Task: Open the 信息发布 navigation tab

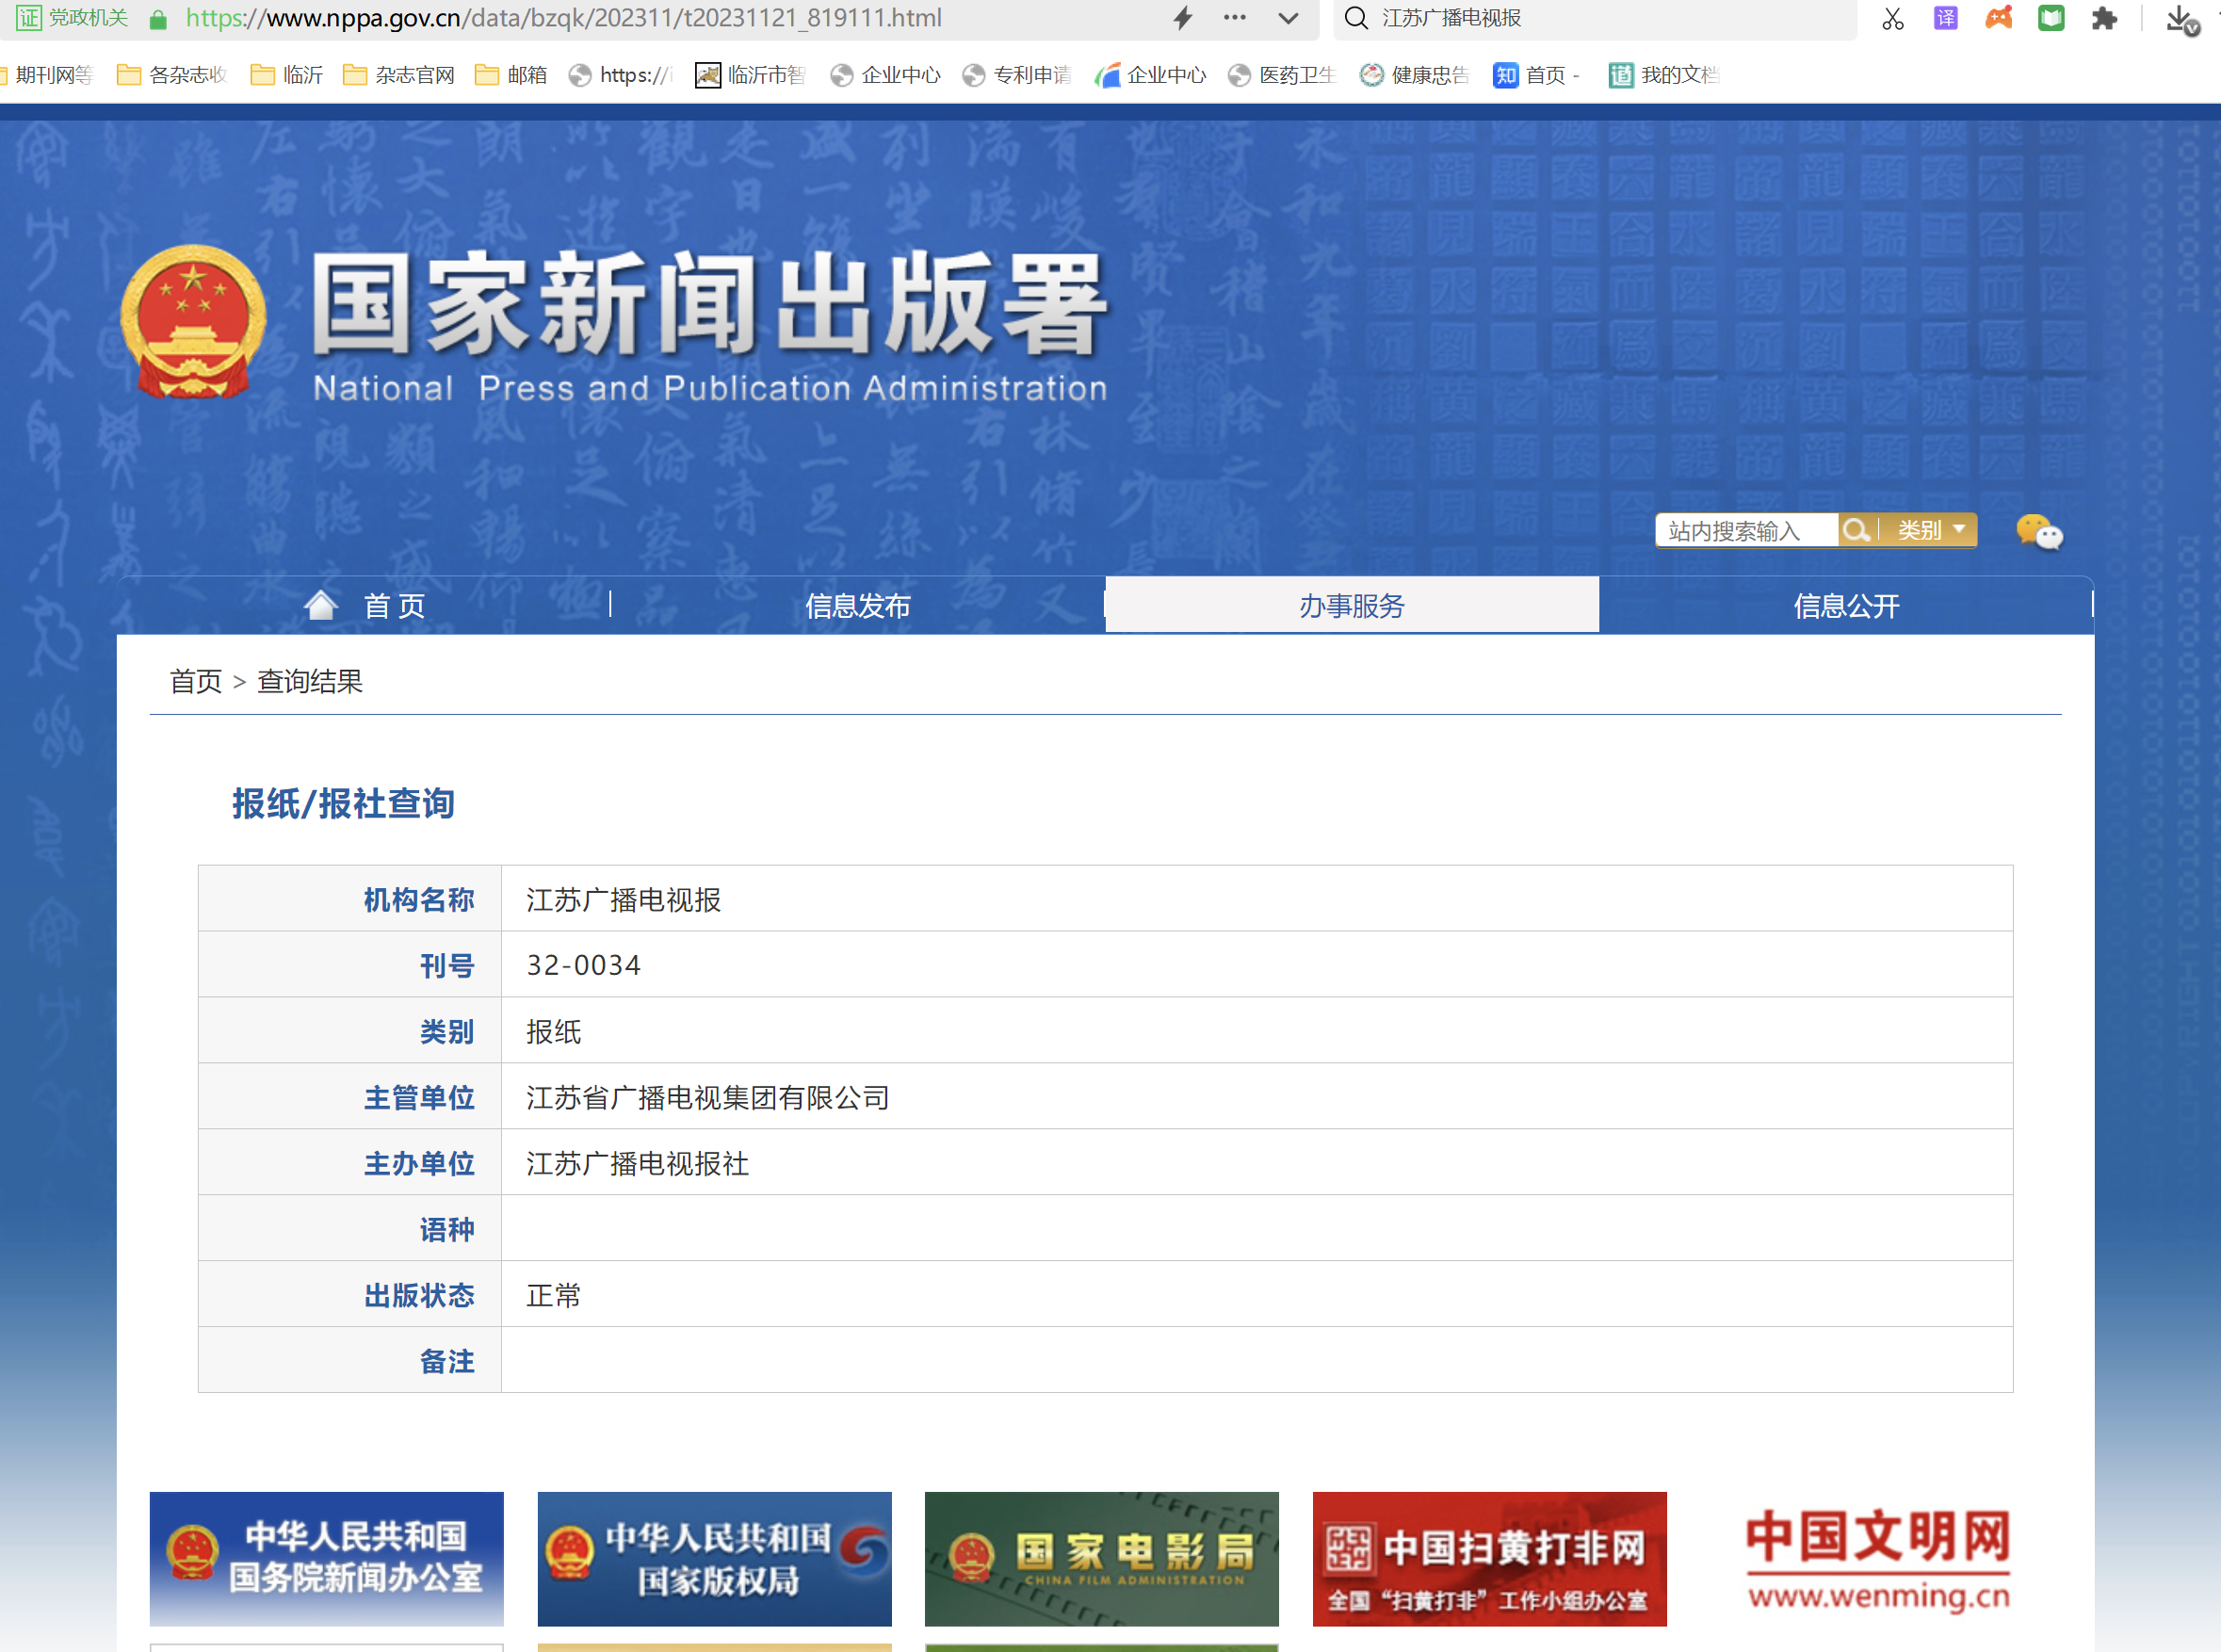Action: (857, 605)
